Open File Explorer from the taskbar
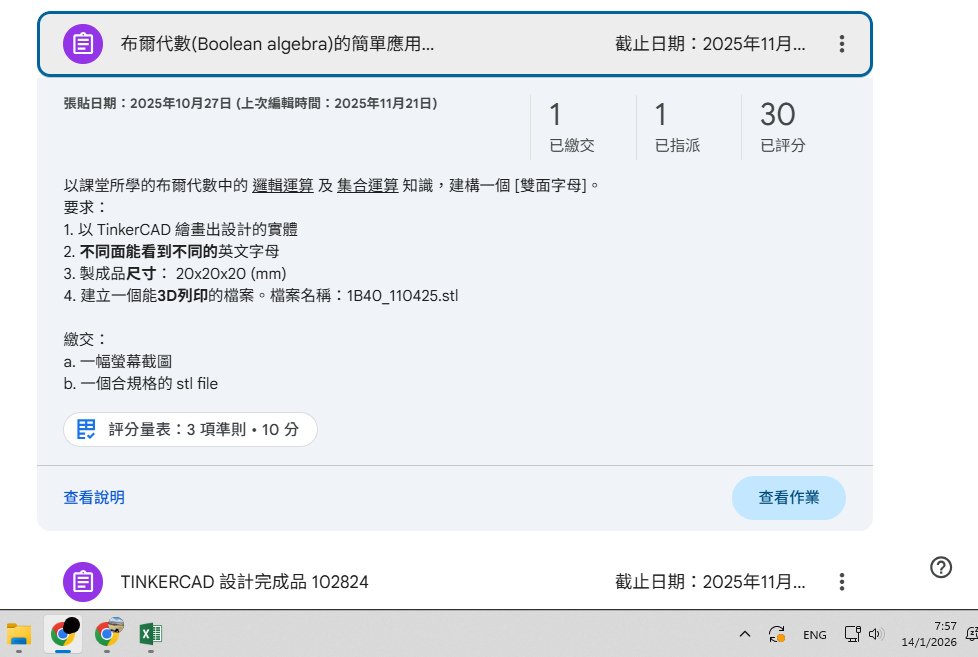 pyautogui.click(x=19, y=633)
